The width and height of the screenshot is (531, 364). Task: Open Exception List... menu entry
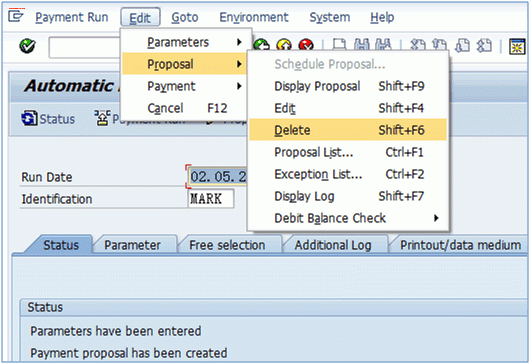coord(348,174)
